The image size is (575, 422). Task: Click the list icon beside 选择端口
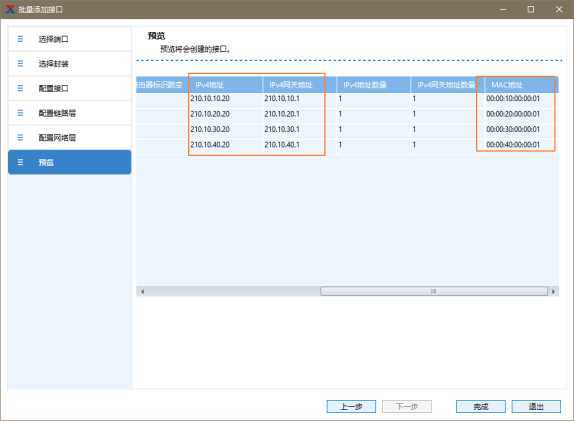(x=20, y=39)
